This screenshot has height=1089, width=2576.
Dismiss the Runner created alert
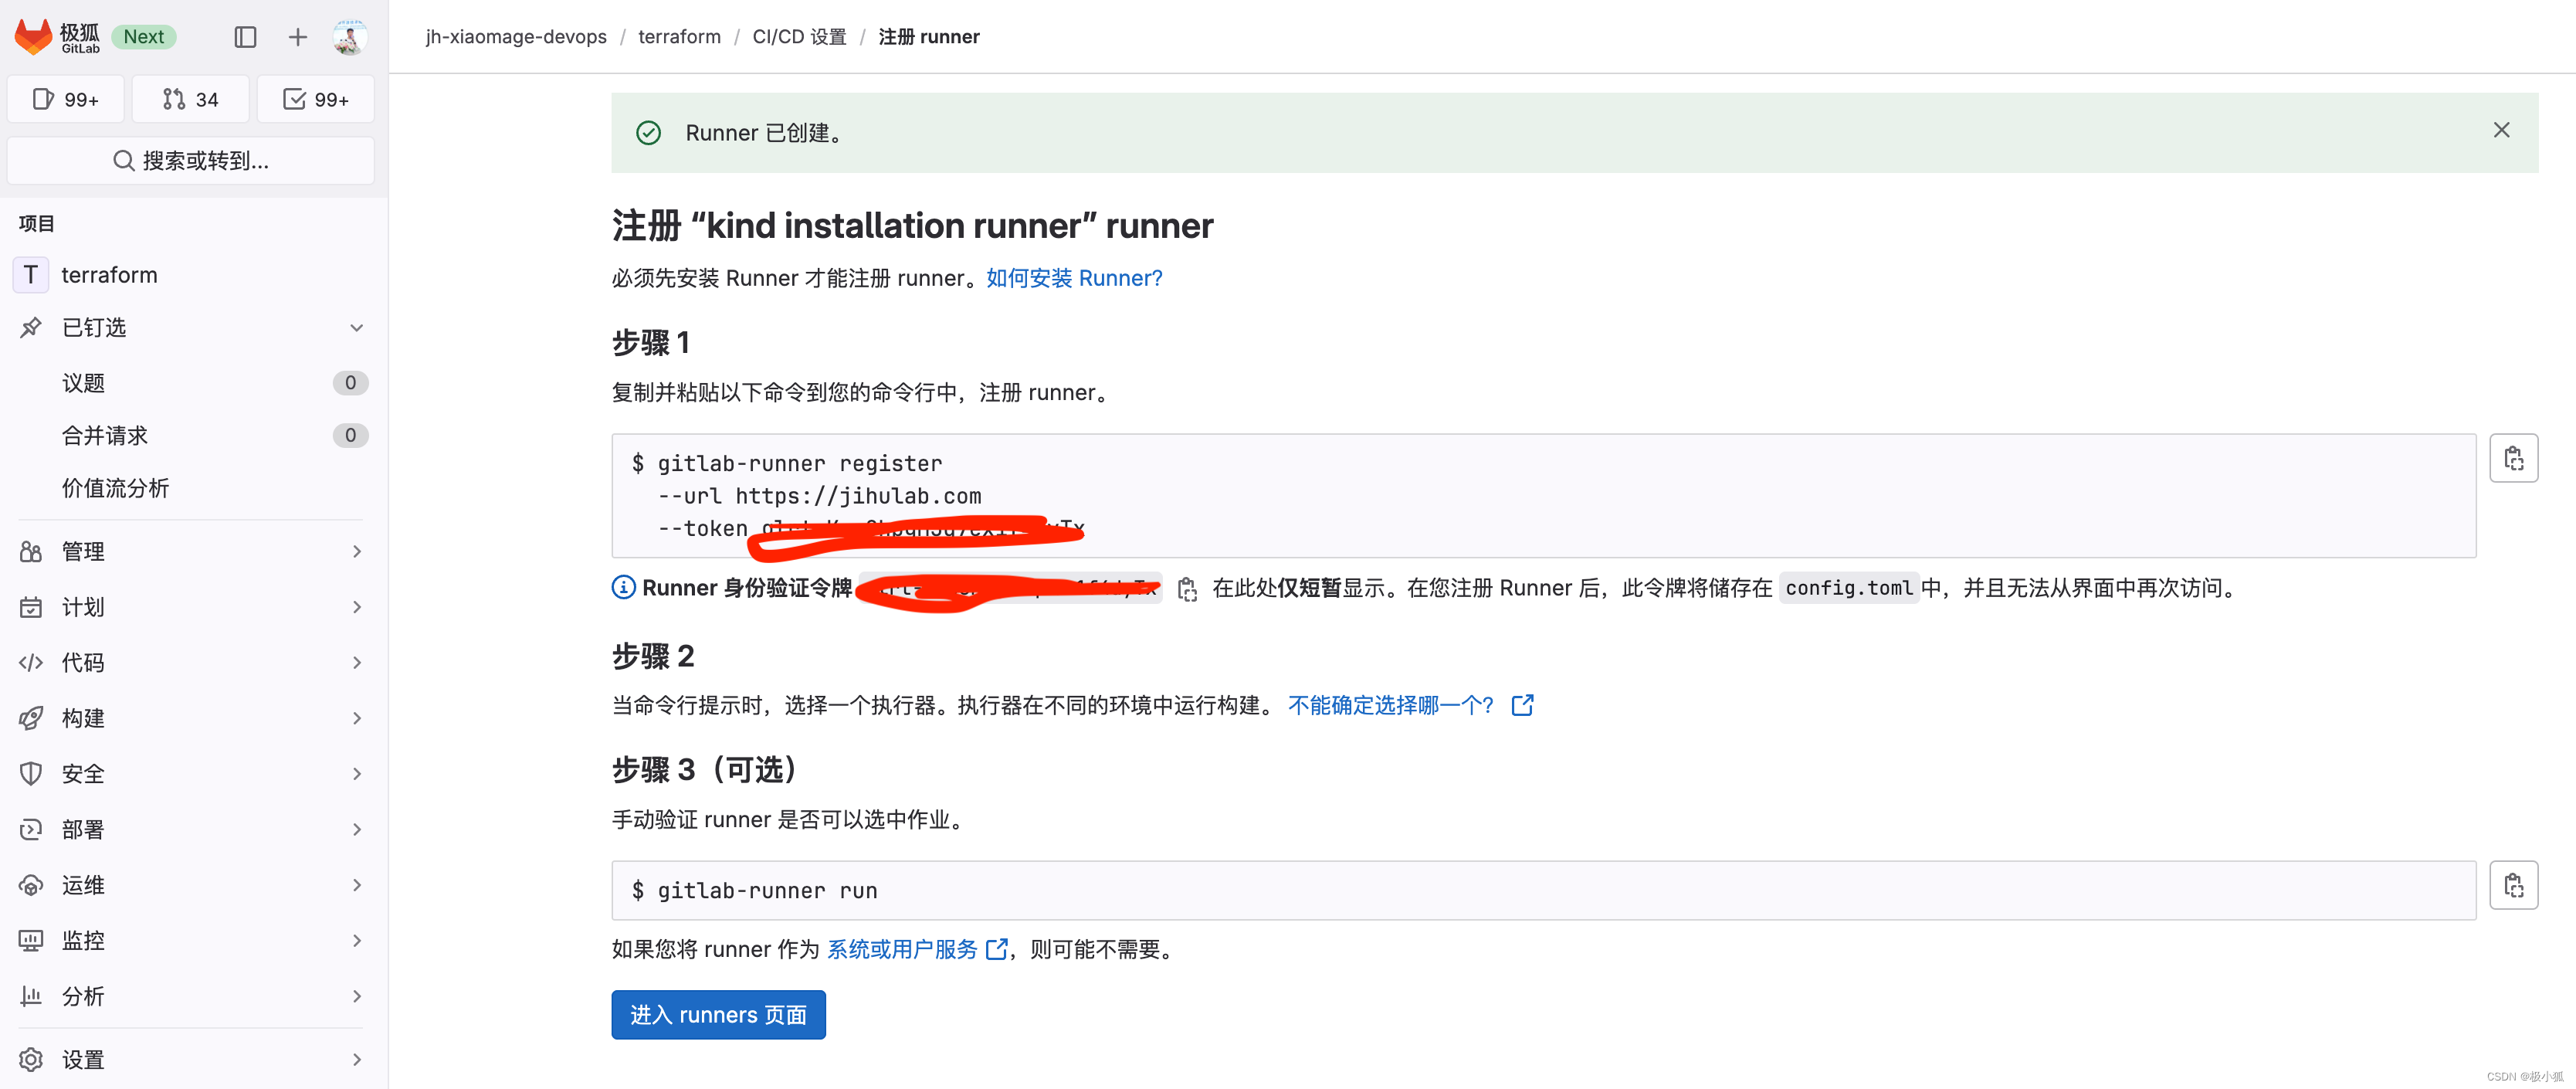pyautogui.click(x=2501, y=130)
